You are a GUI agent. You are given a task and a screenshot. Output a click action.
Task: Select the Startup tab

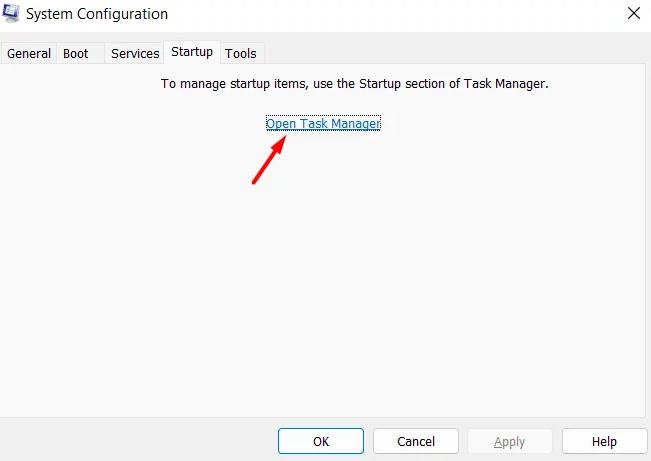pos(192,52)
